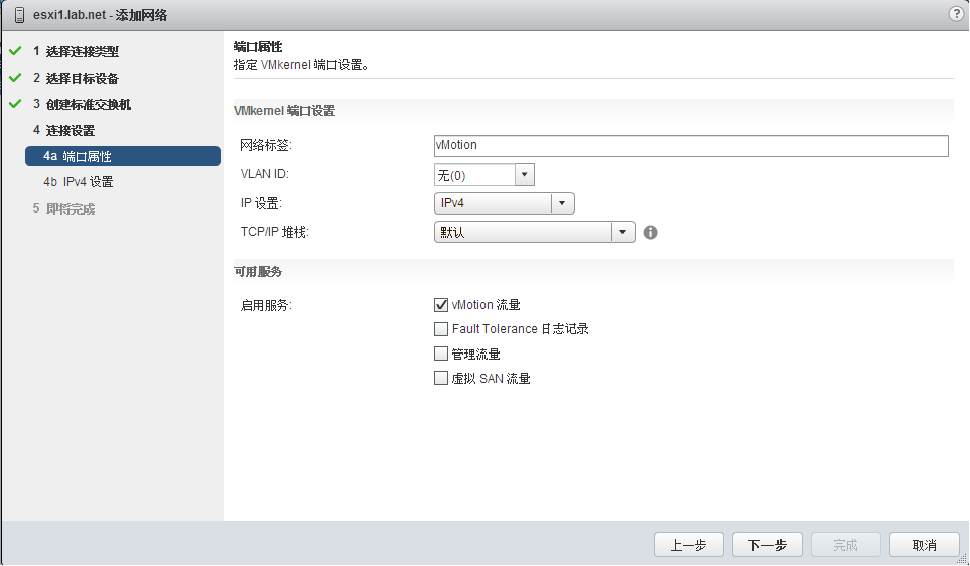Select step 4 连接设置
Image resolution: width=970 pixels, height=566 pixels.
point(64,130)
